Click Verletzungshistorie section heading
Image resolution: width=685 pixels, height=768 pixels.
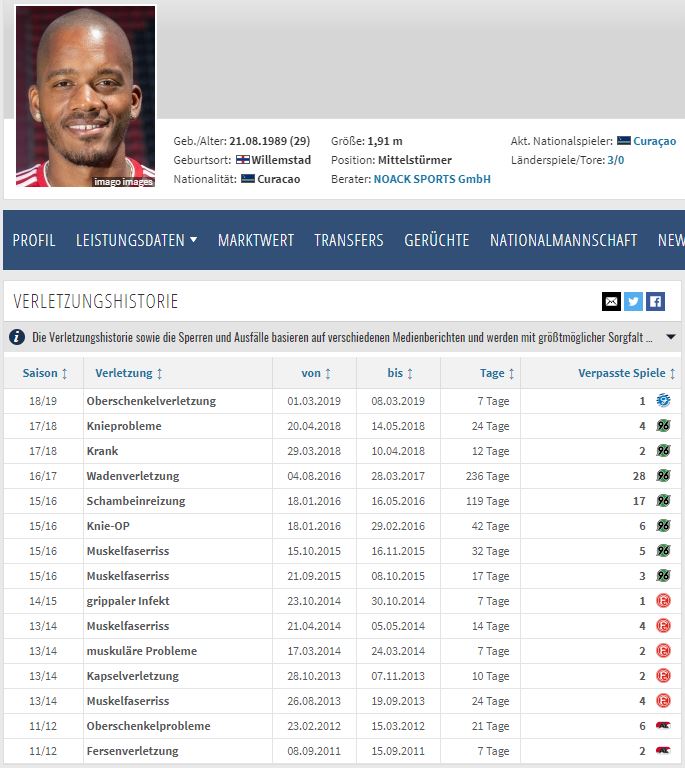click(95, 301)
